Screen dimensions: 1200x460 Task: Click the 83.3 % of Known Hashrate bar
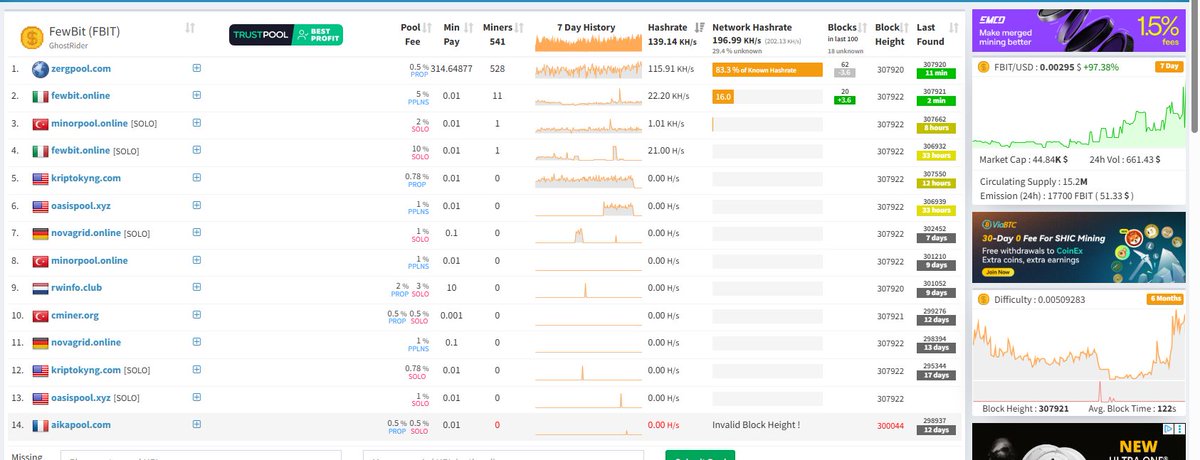(767, 69)
